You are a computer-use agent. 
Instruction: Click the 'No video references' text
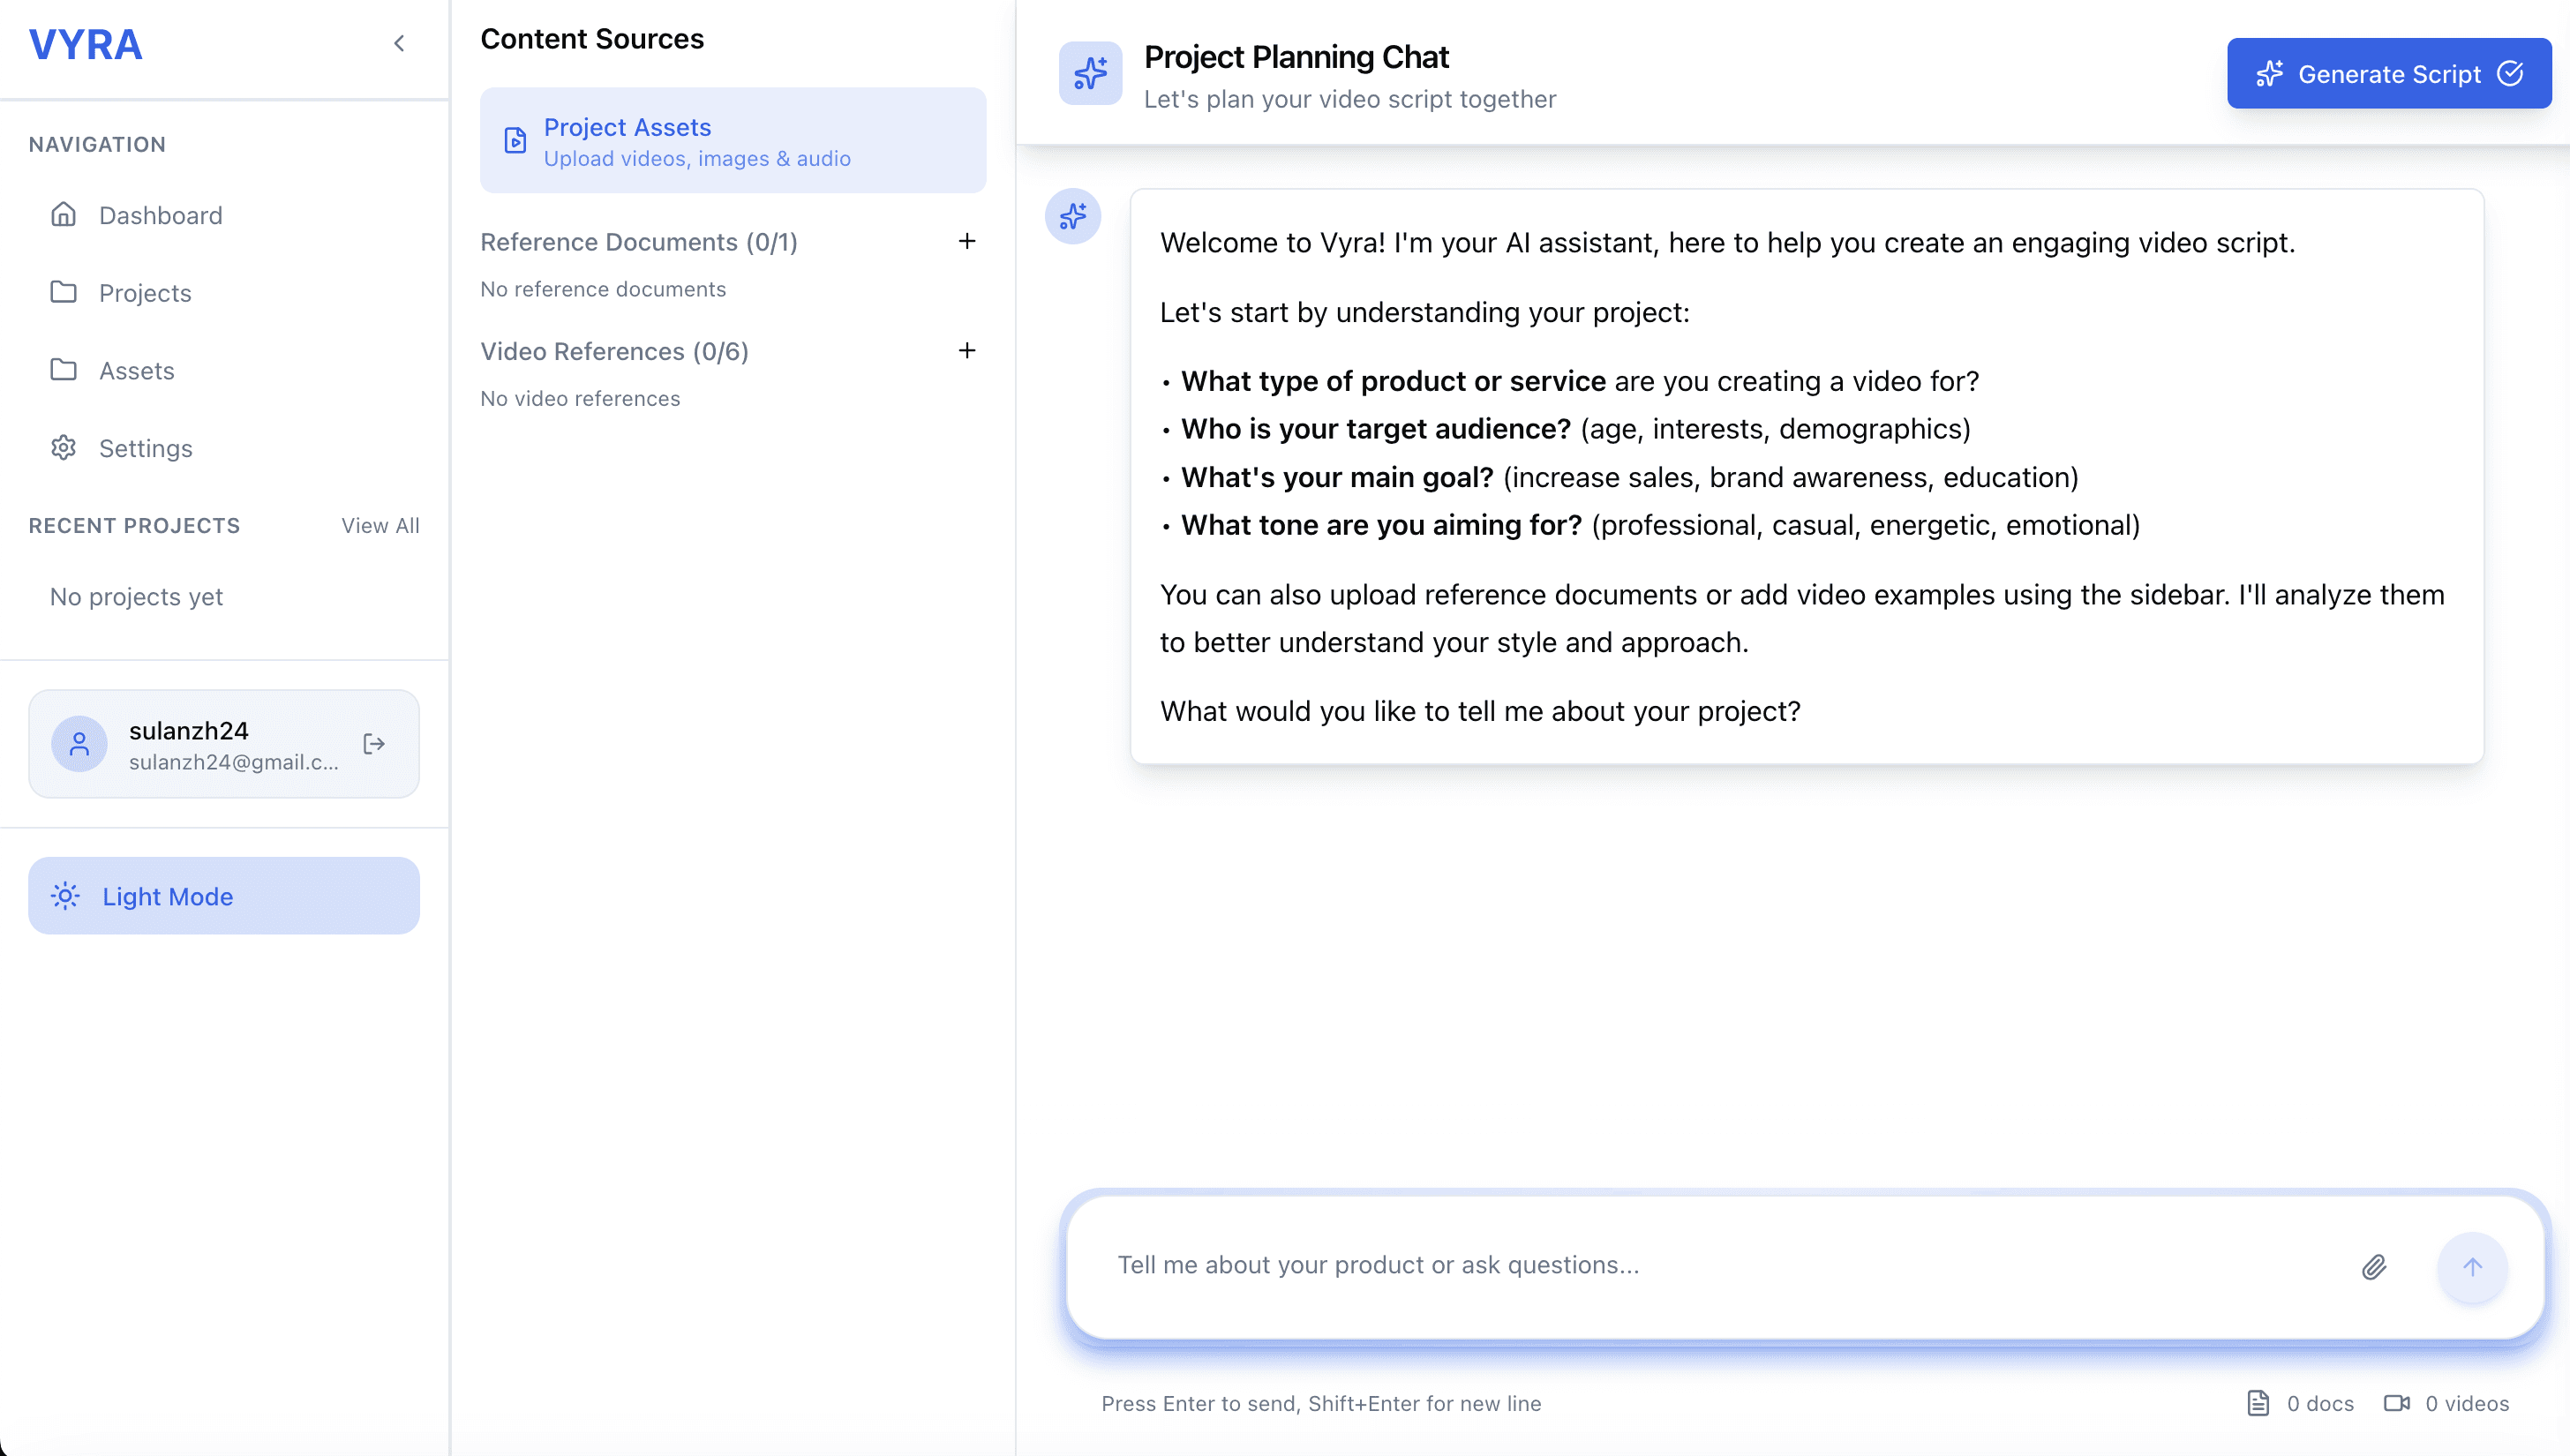tap(580, 399)
